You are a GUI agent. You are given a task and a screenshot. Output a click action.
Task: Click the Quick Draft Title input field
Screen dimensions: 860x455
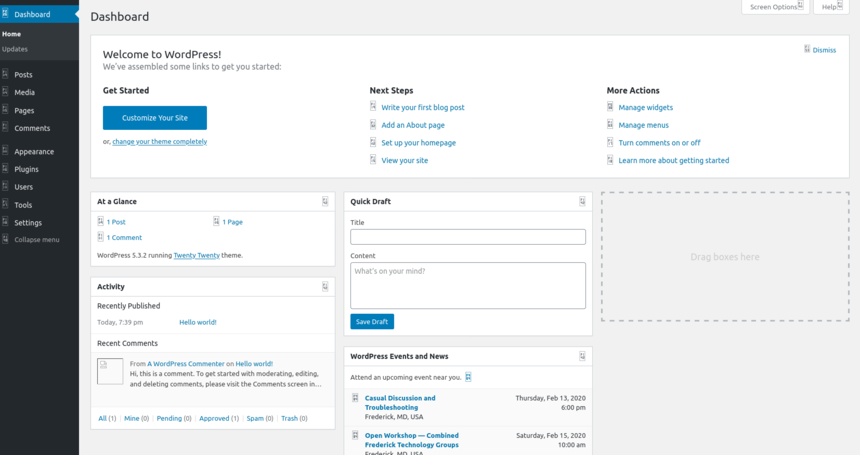coord(468,237)
